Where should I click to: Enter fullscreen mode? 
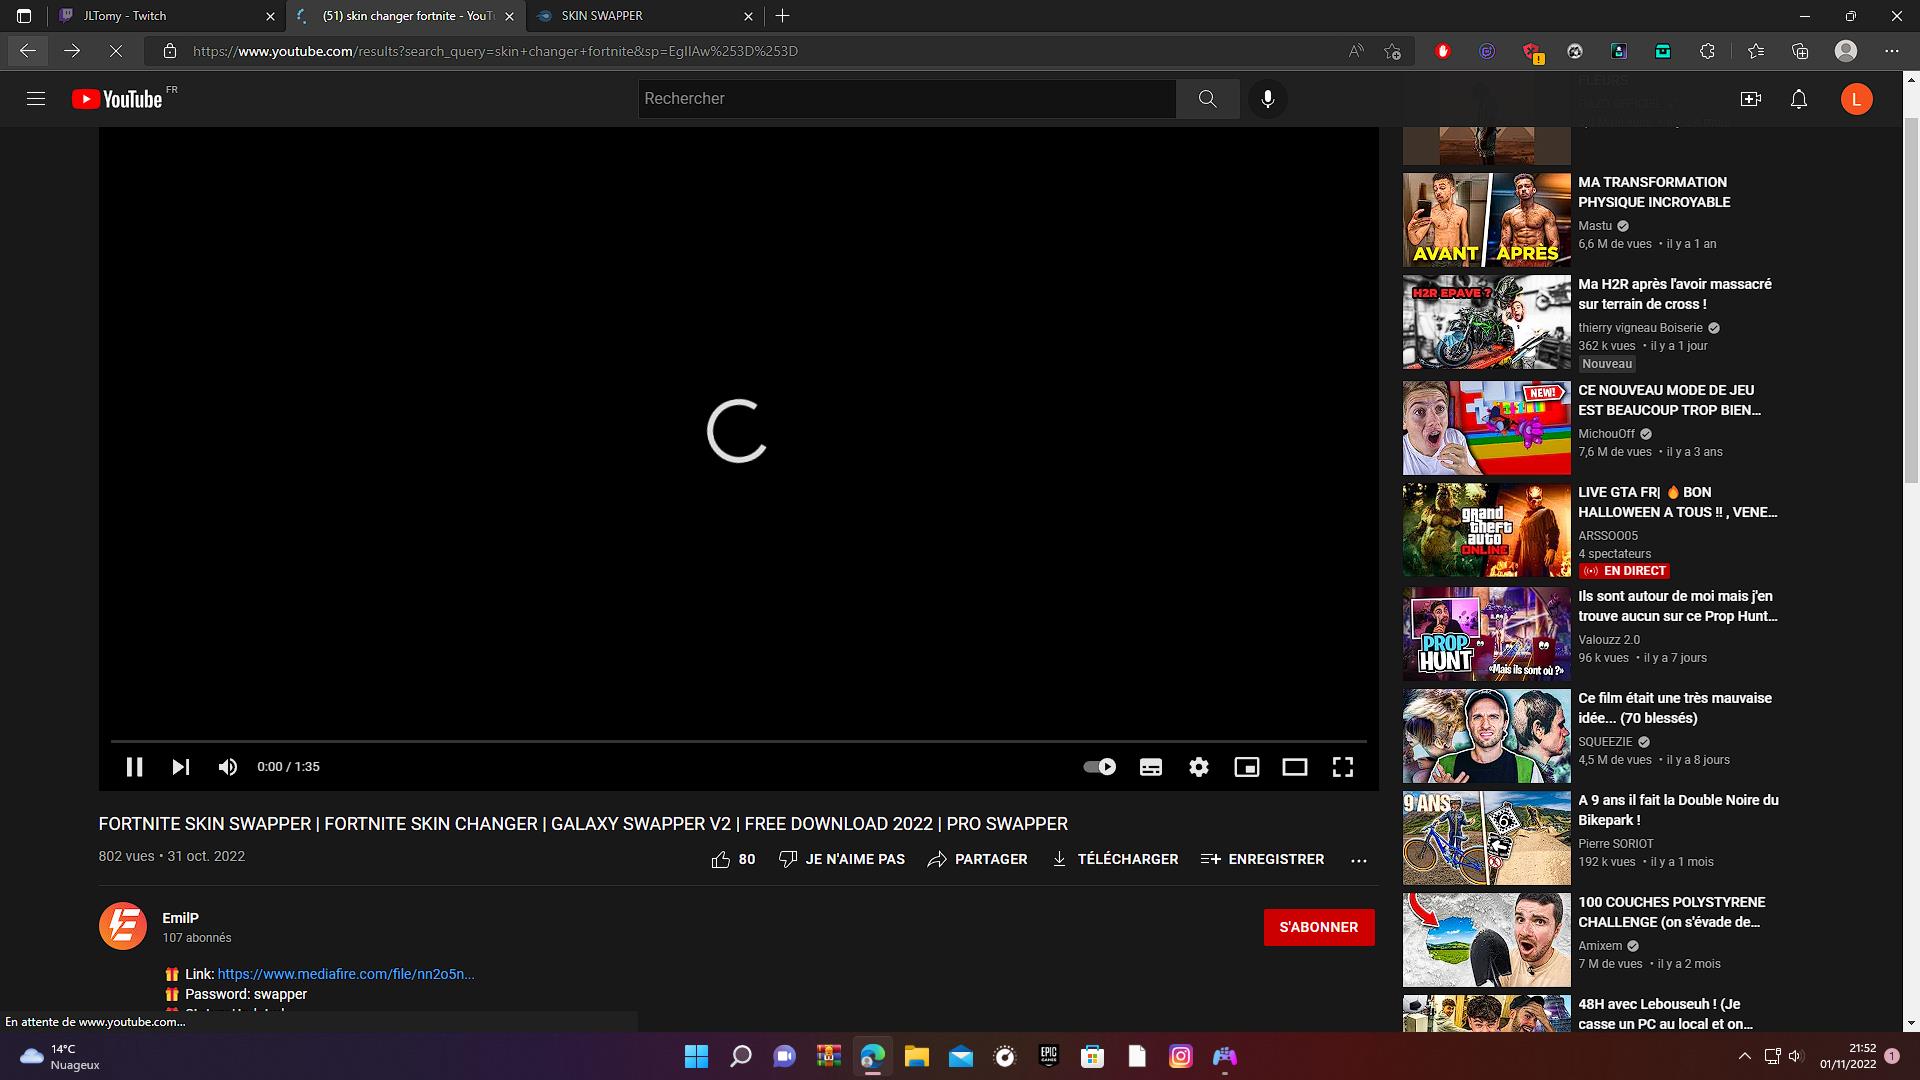point(1343,767)
